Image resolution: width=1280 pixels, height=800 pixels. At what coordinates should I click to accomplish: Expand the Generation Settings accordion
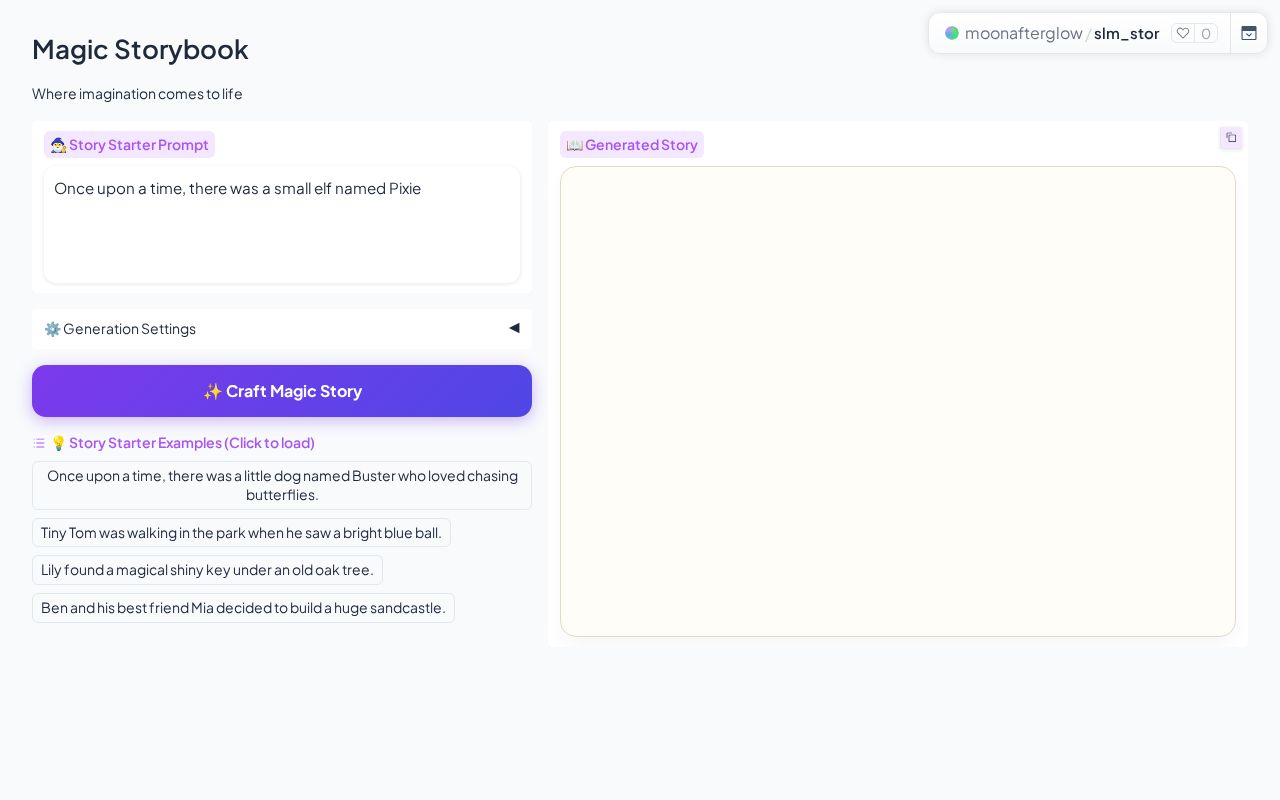click(282, 329)
